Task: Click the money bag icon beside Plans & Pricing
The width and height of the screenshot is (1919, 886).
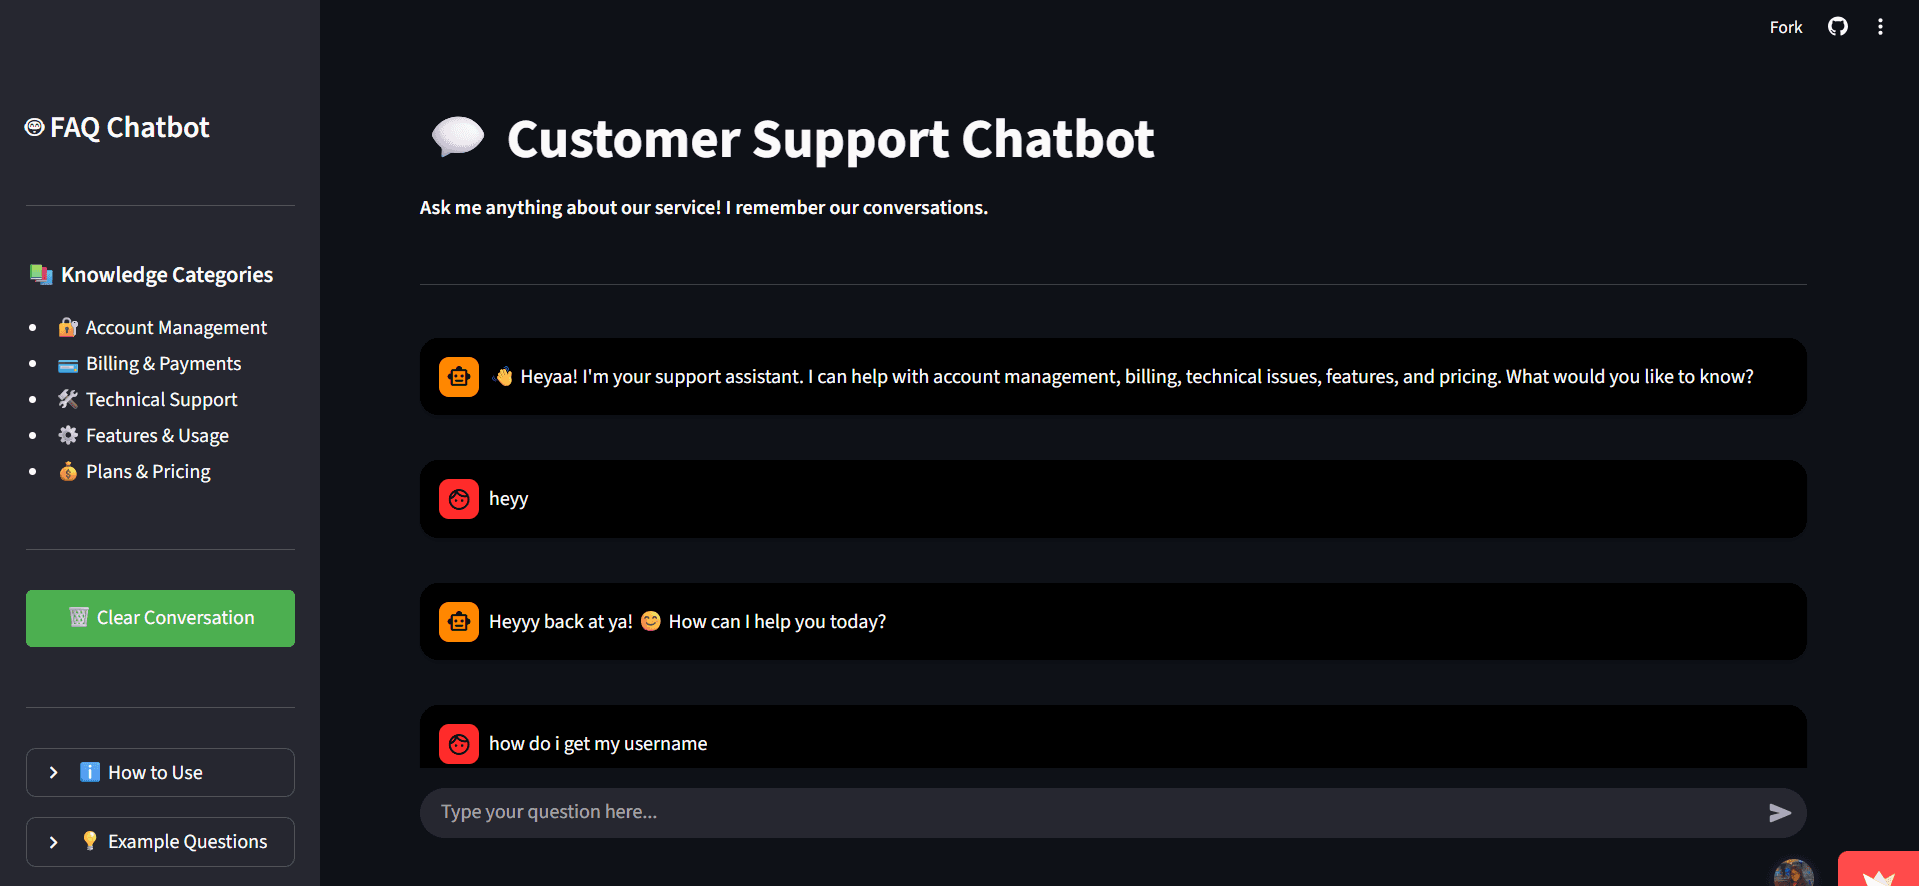Action: point(67,471)
